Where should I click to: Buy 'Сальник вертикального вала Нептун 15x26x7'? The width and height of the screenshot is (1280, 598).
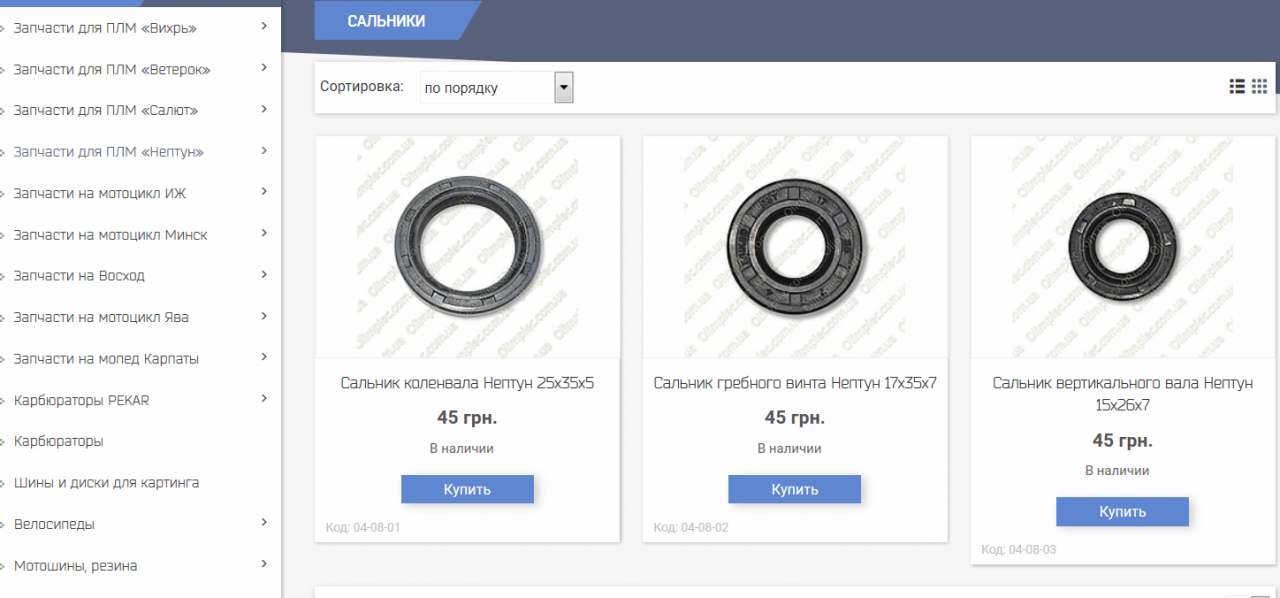tap(1122, 511)
